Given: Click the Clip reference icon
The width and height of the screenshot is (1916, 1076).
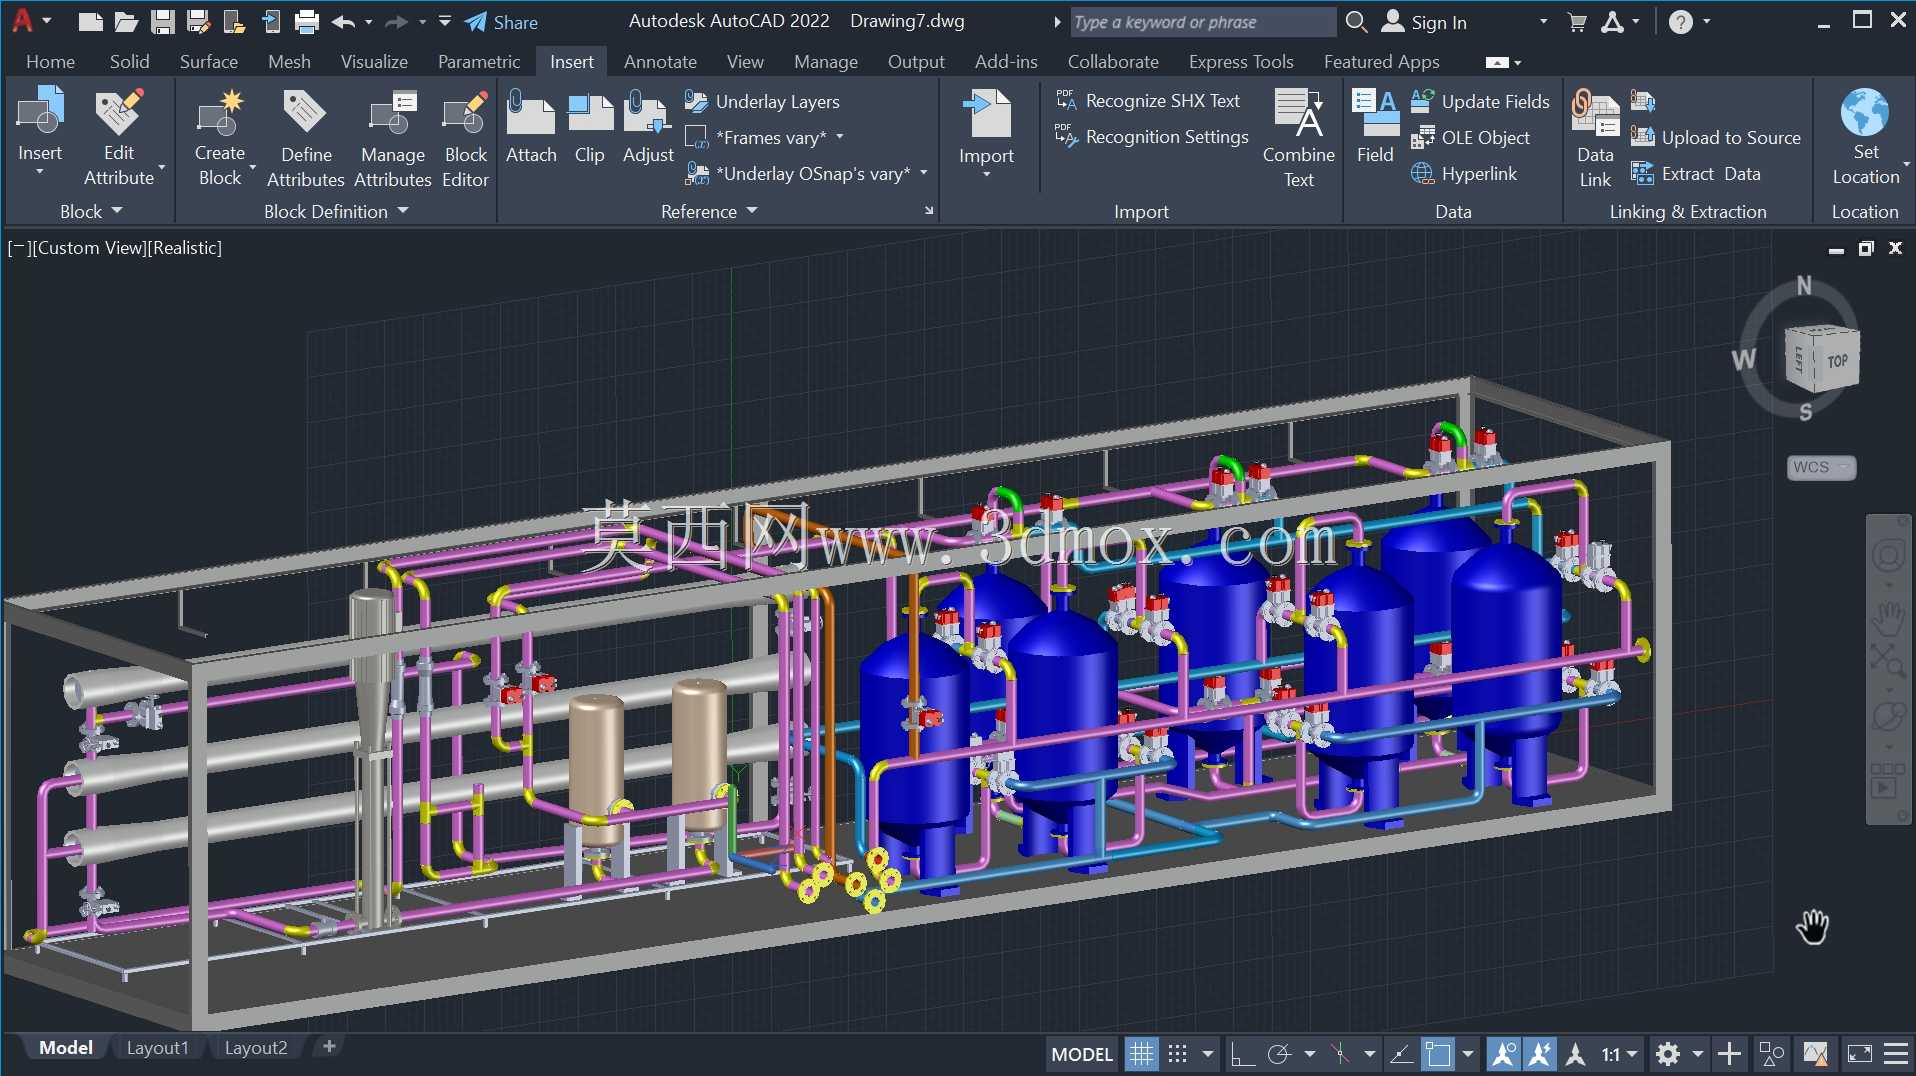Looking at the screenshot, I should (x=590, y=115).
